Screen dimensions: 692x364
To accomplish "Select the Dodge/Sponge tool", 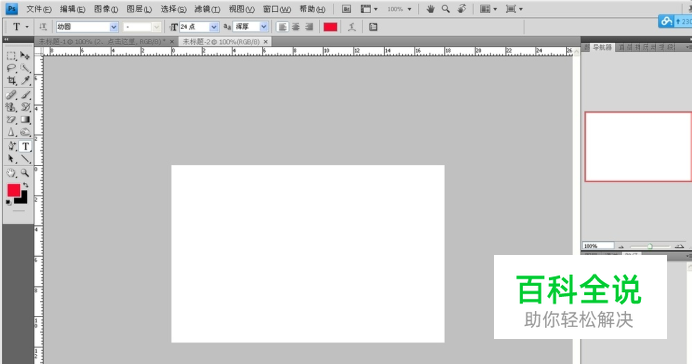I will 25,132.
